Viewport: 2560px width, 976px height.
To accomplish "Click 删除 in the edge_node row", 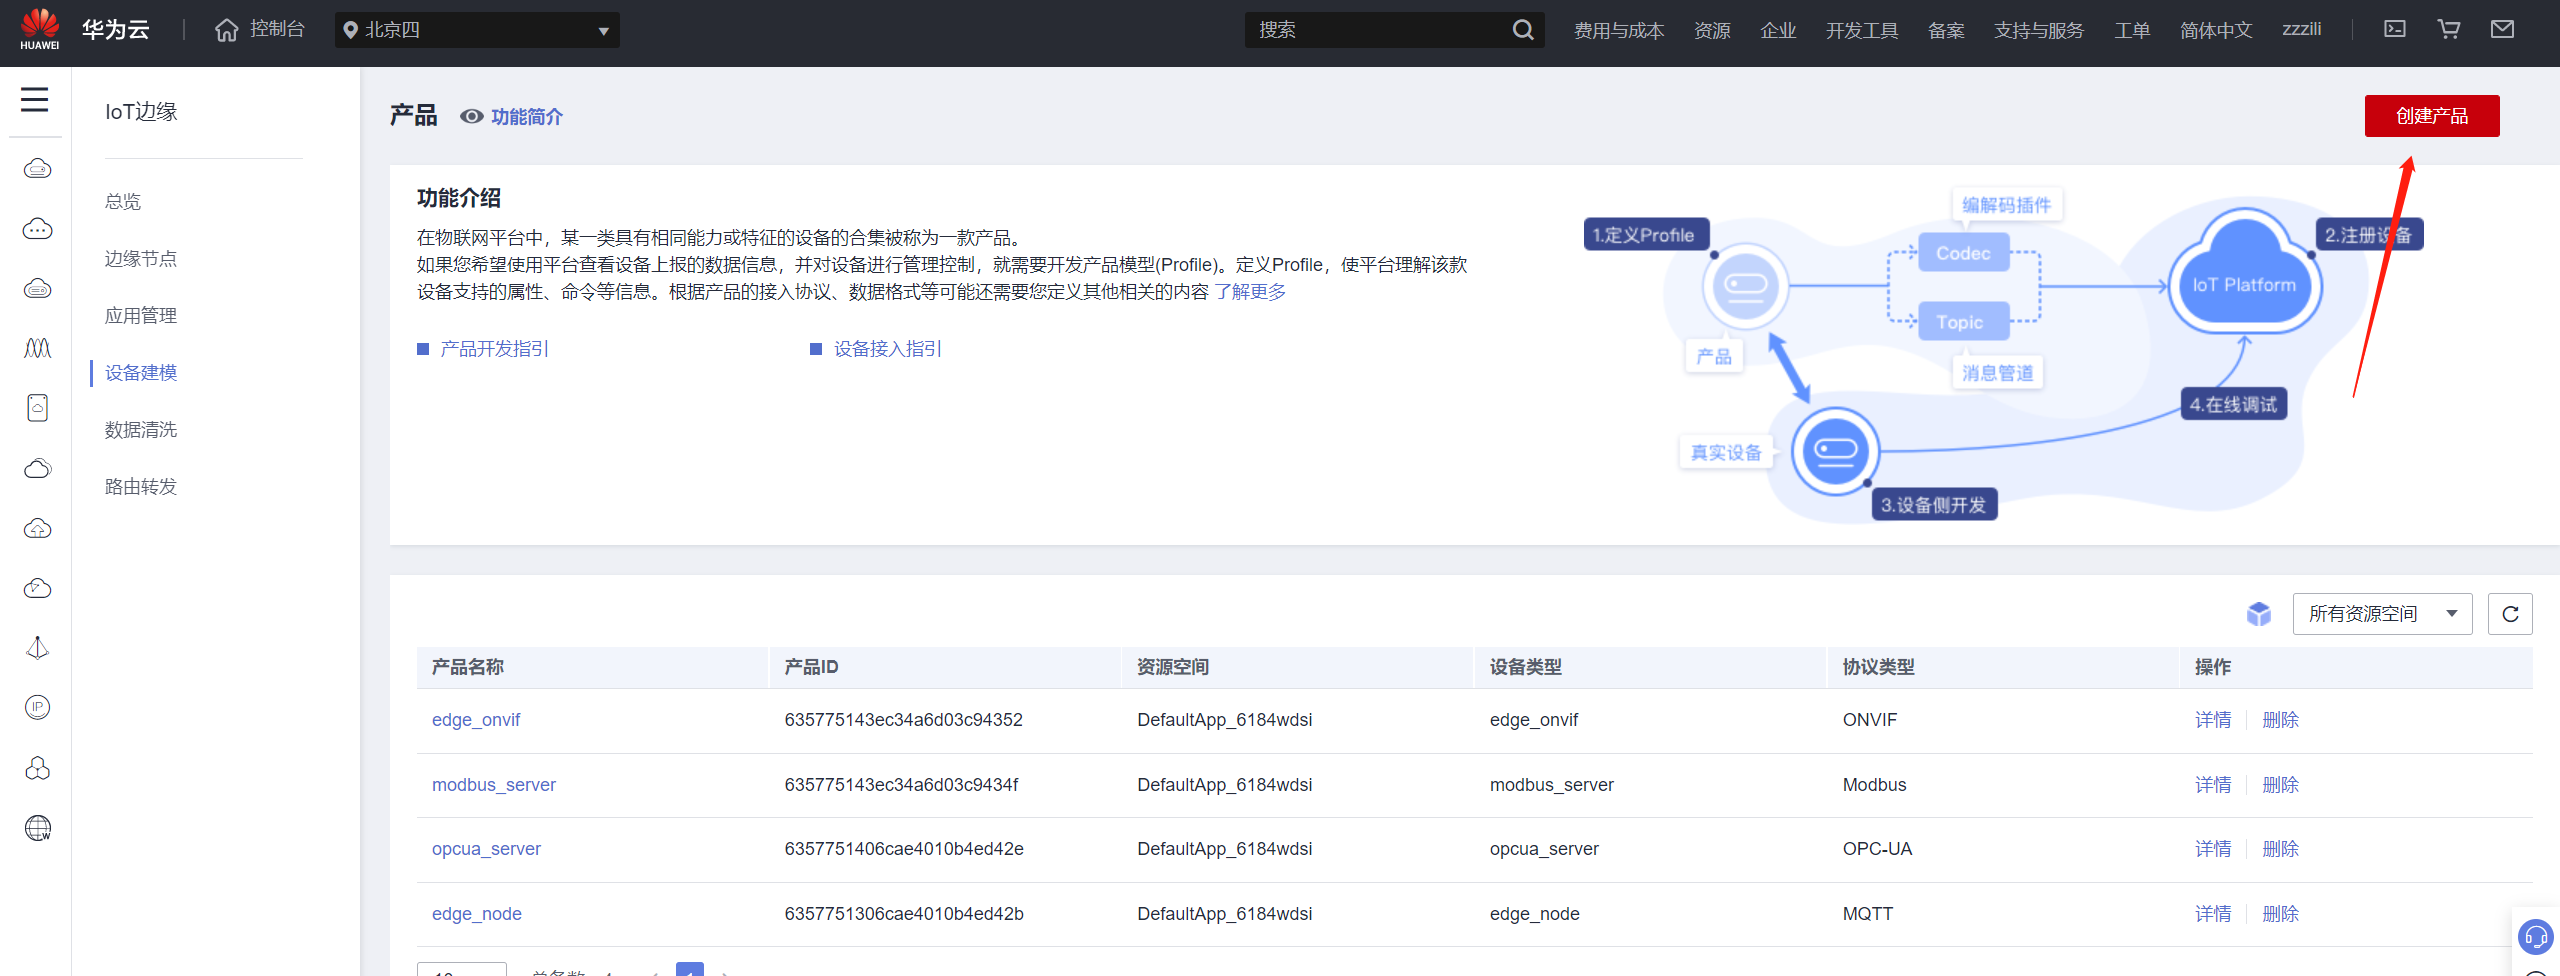I will point(2281,914).
